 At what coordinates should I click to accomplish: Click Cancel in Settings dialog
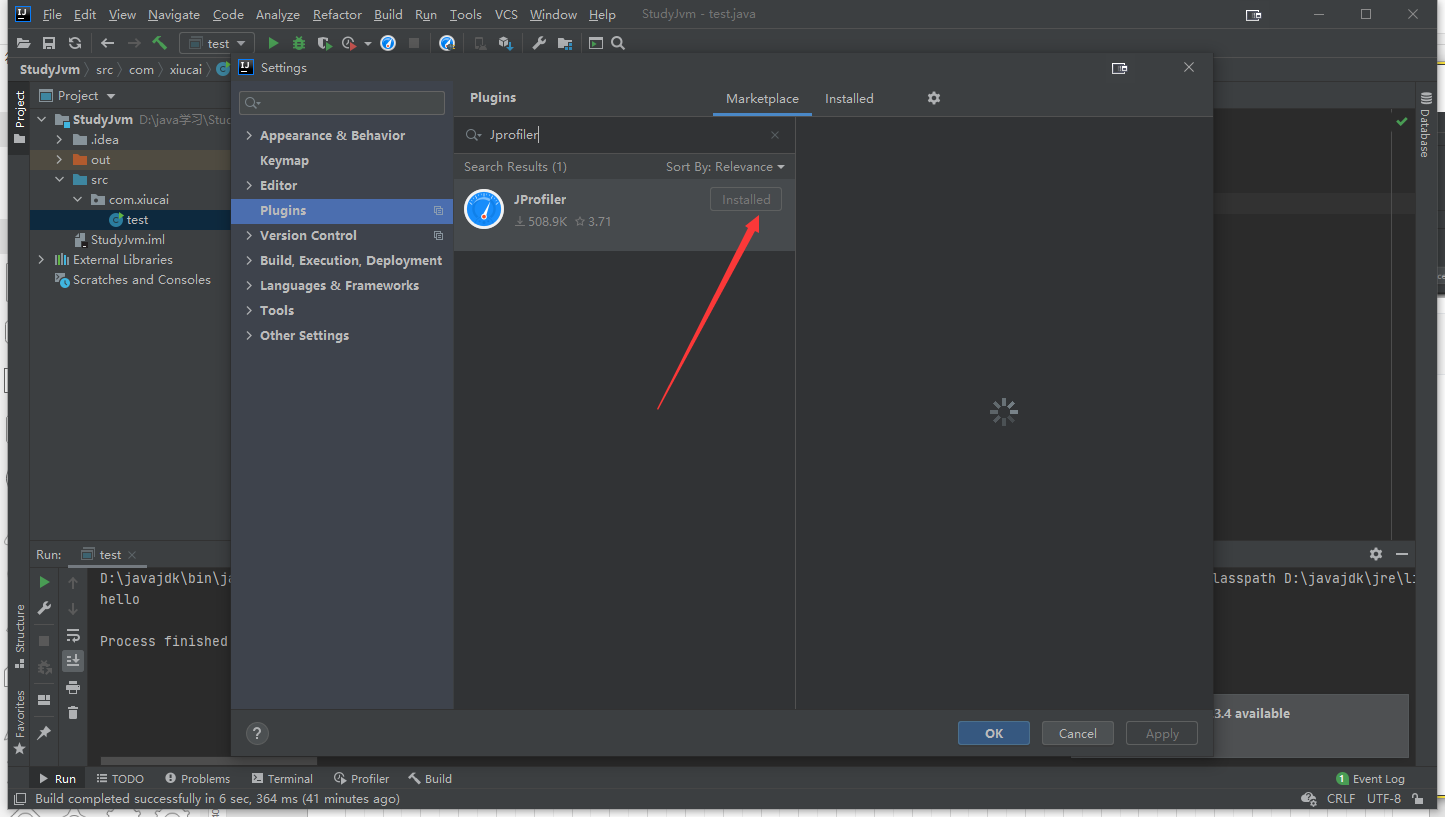point(1078,733)
